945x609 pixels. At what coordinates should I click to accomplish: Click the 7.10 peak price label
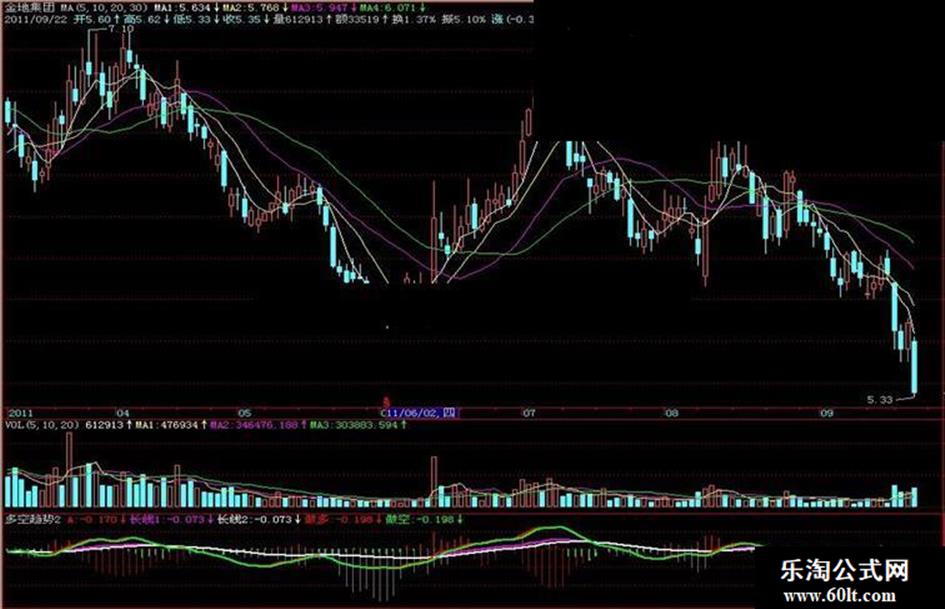tap(121, 29)
